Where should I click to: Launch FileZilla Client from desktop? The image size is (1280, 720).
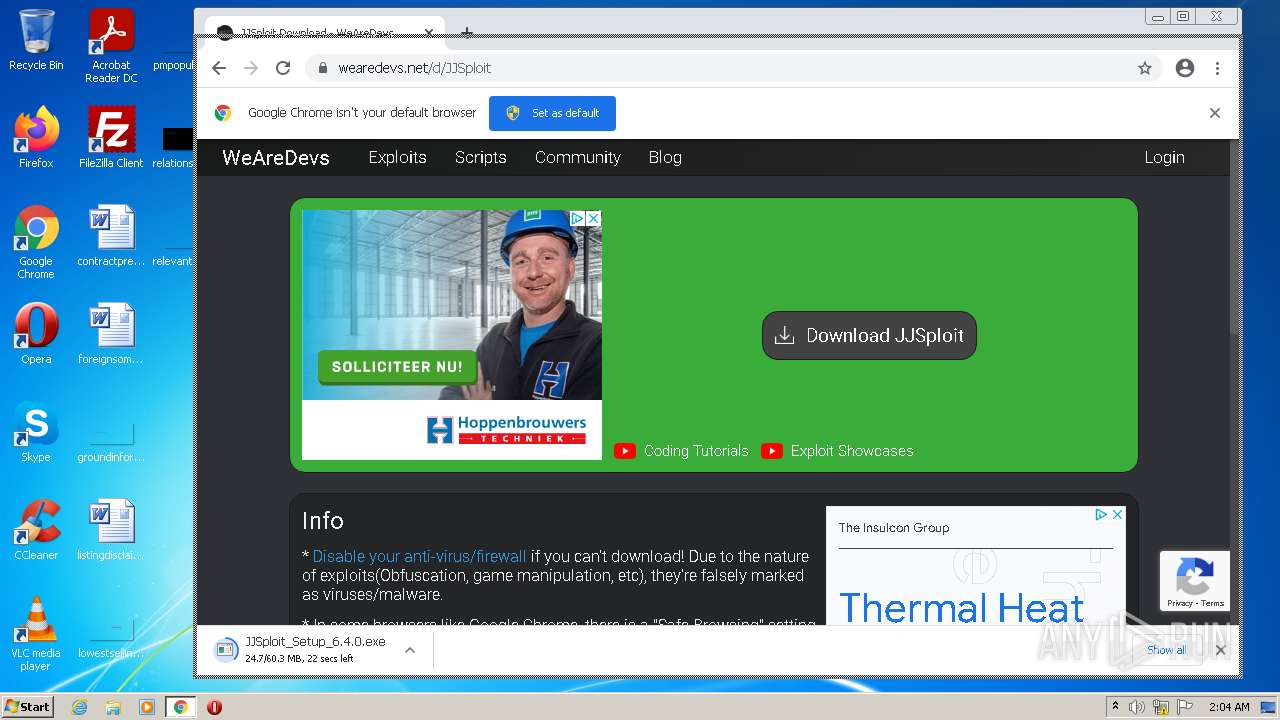[x=111, y=137]
